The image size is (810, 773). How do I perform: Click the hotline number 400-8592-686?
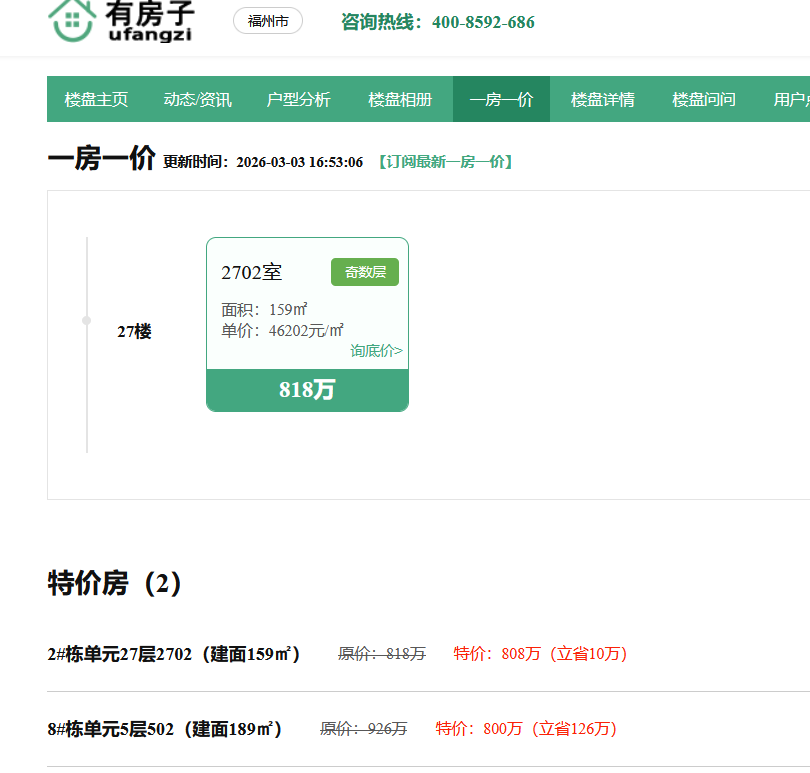tap(483, 22)
